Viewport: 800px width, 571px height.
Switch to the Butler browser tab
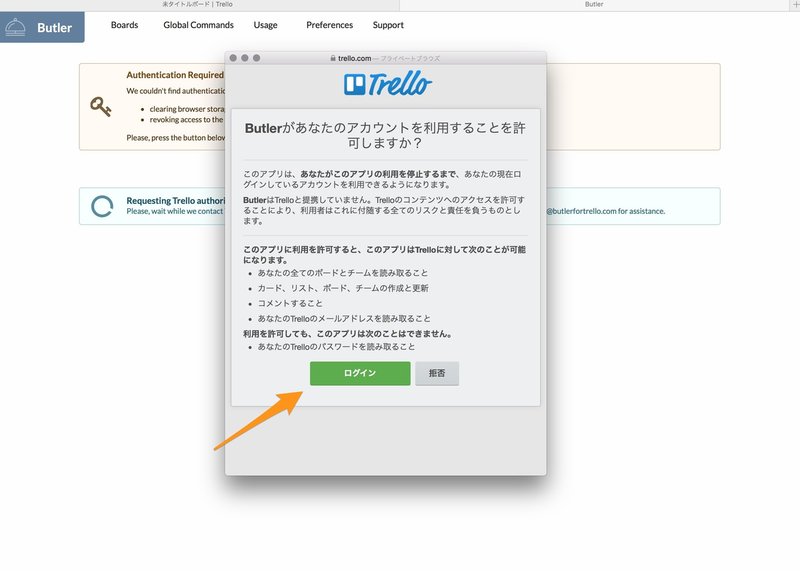[594, 4]
